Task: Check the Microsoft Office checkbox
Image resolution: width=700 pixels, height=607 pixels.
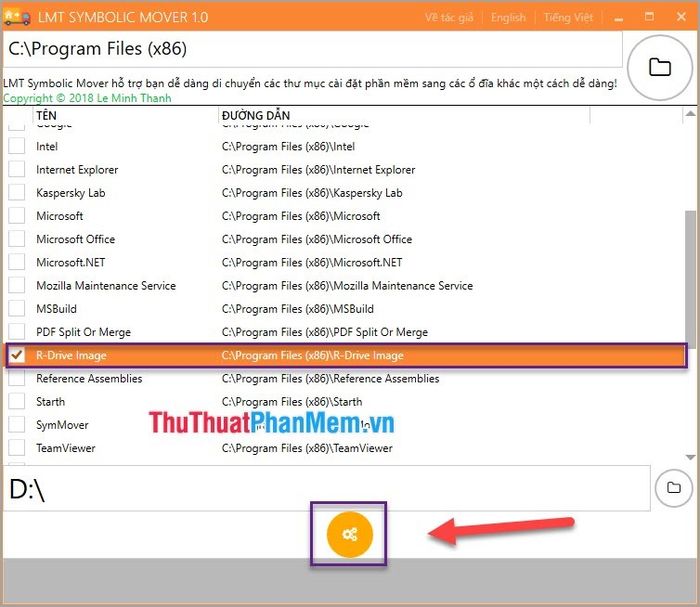Action: [x=17, y=239]
